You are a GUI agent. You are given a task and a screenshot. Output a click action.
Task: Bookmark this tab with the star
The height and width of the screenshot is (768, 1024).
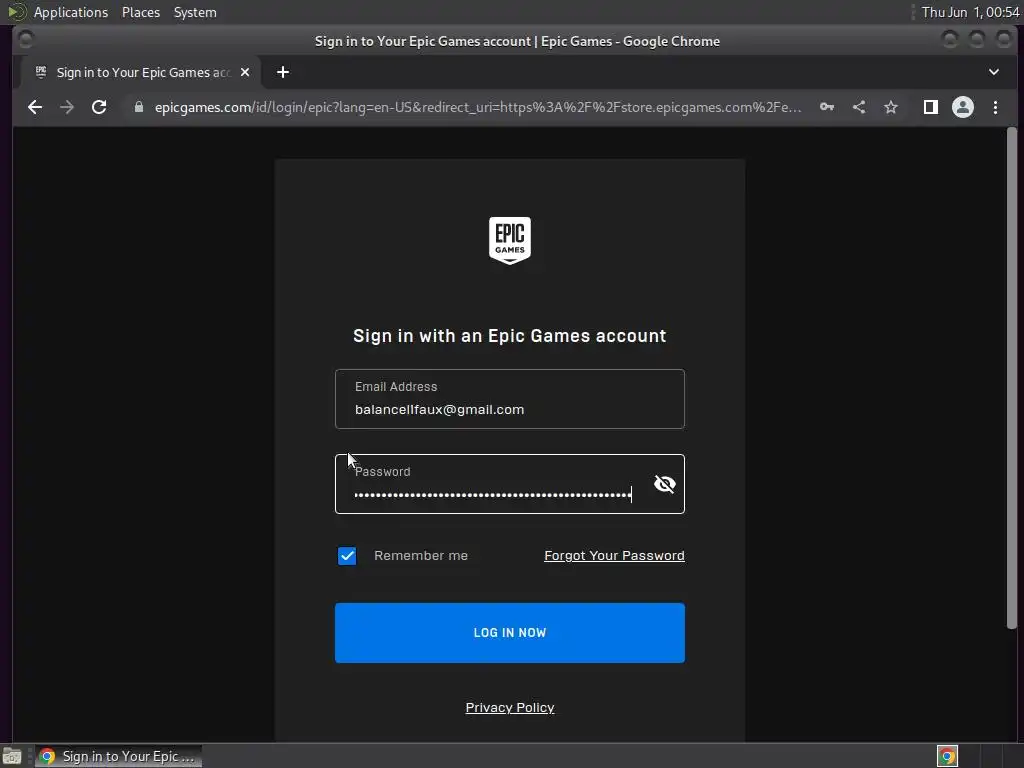(891, 107)
